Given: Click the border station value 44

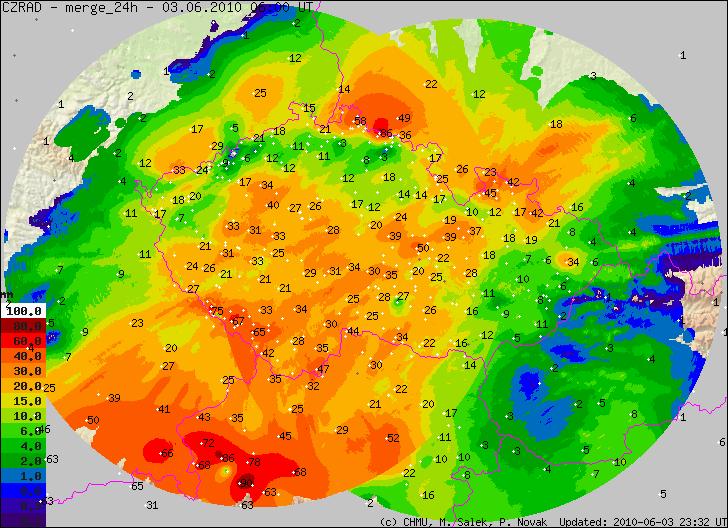Looking at the screenshot, I should [x=353, y=331].
